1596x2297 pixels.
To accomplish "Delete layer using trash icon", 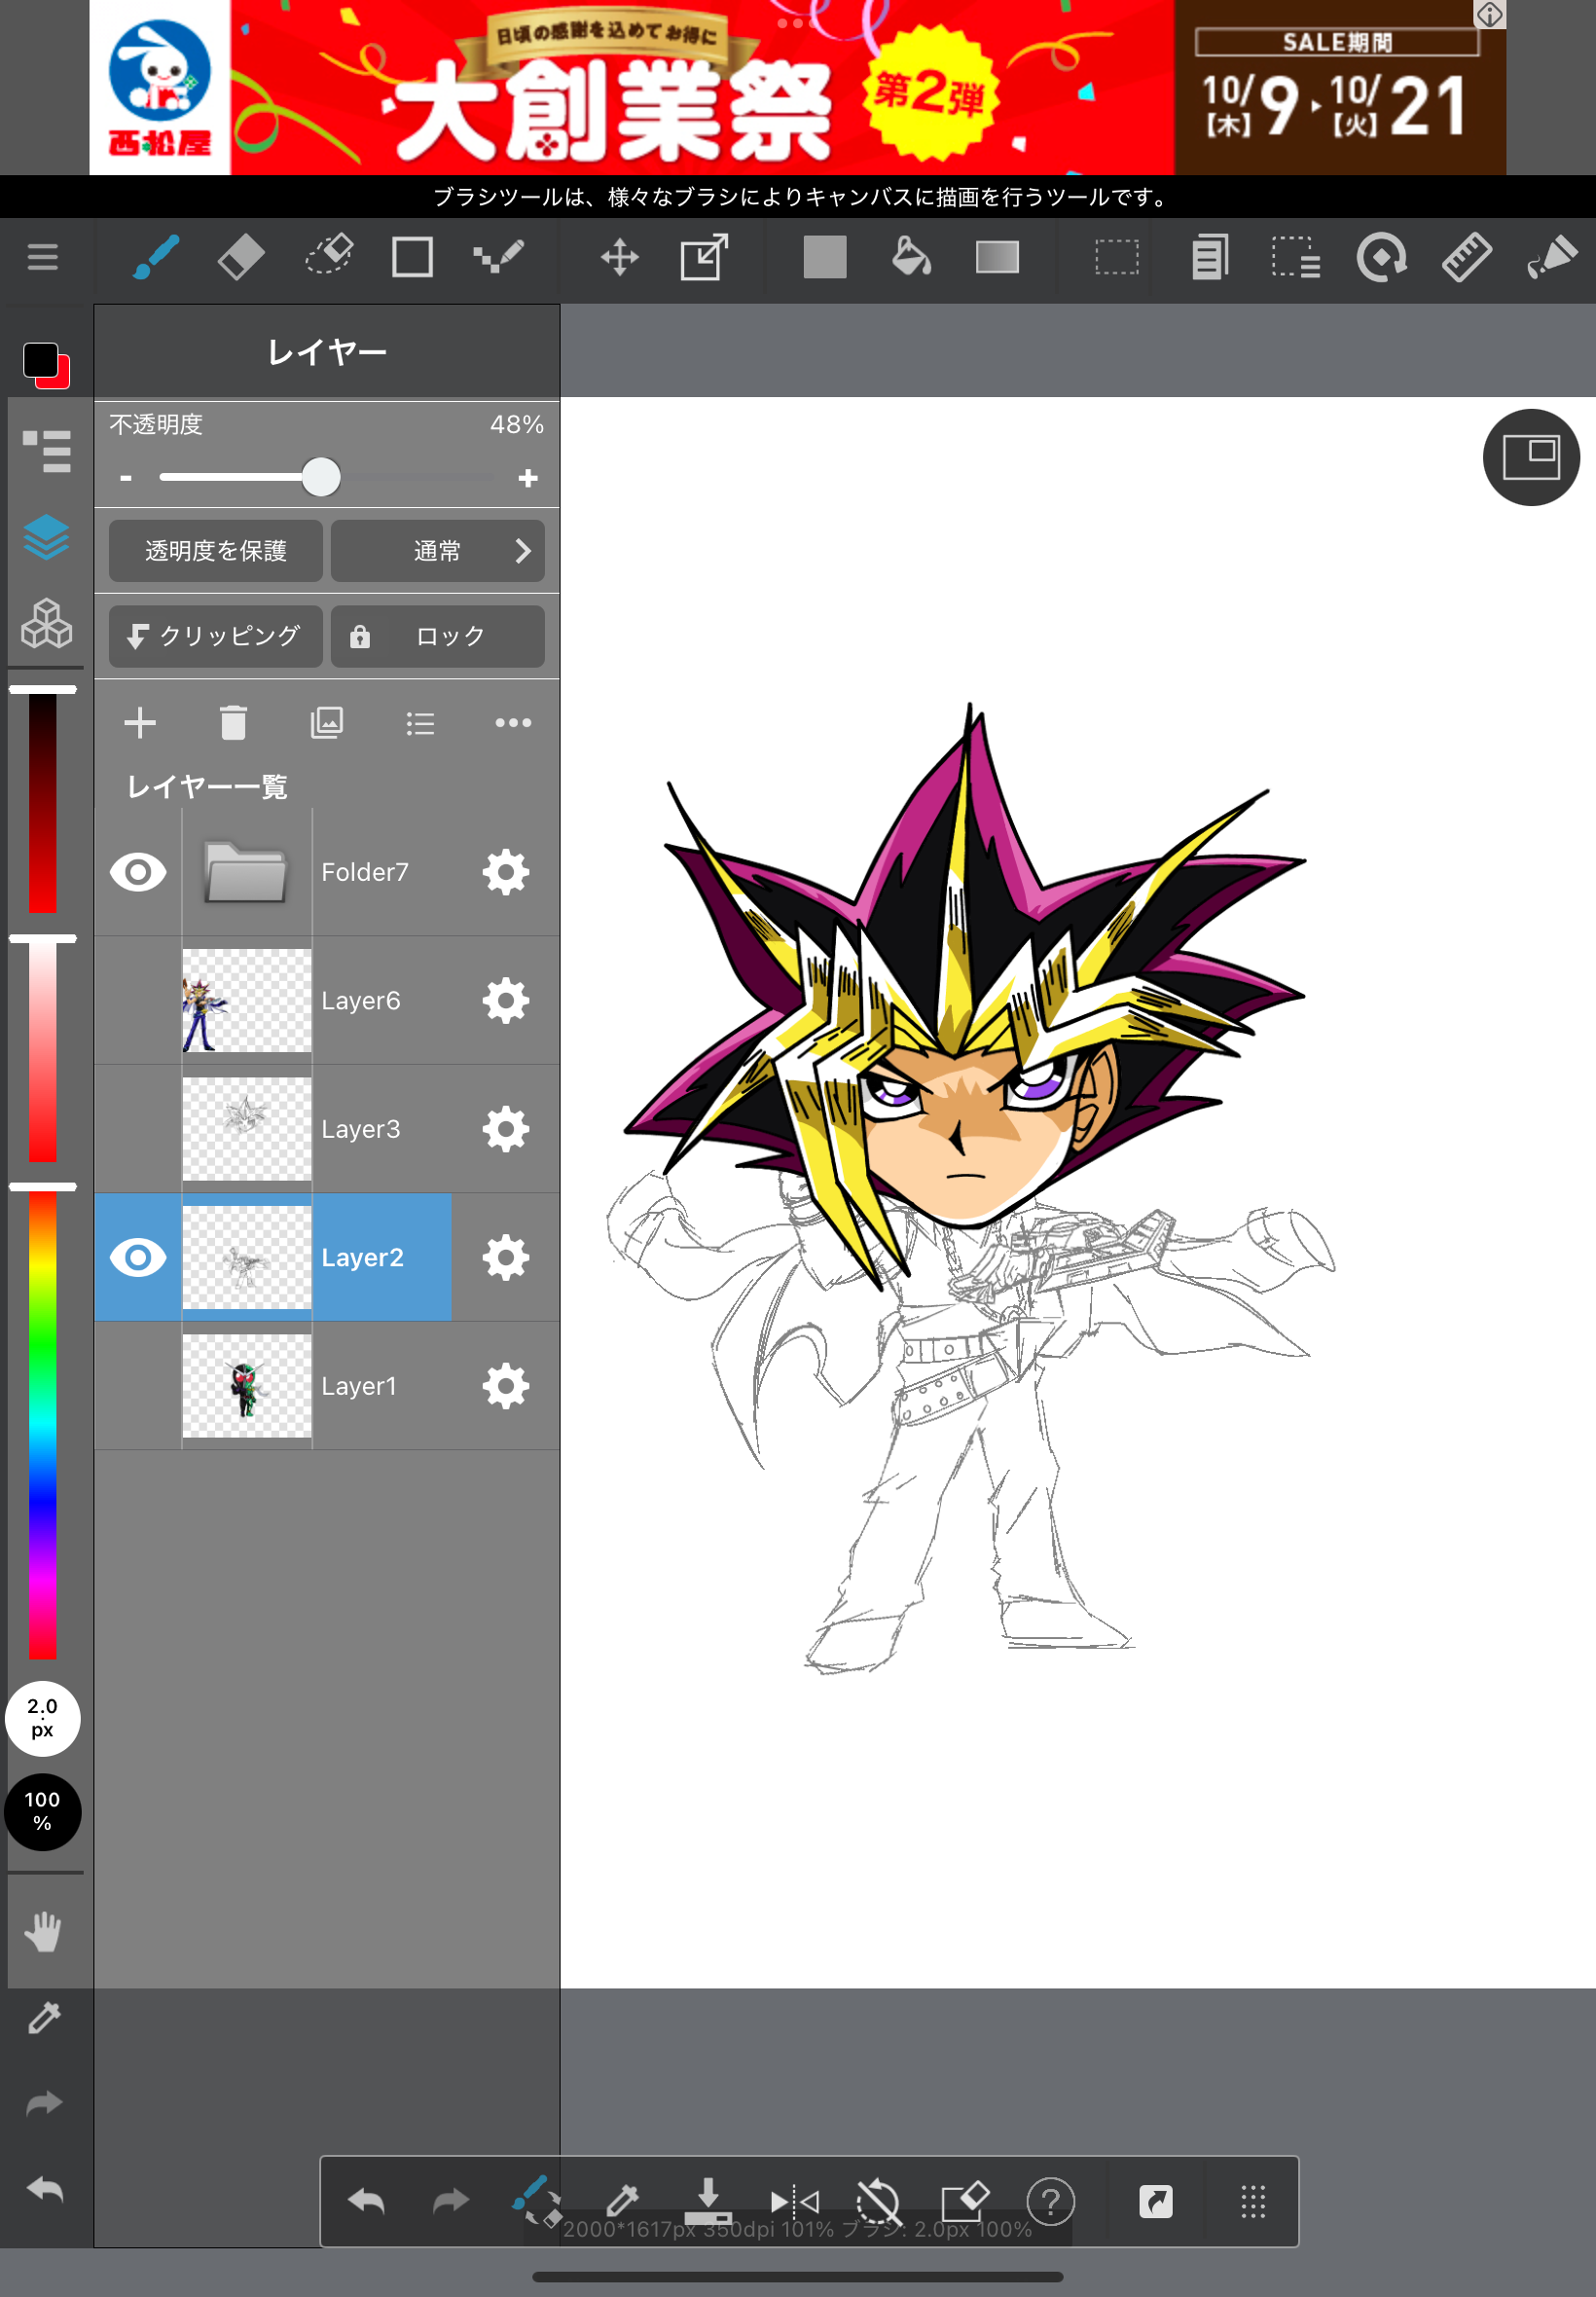I will click(x=233, y=723).
